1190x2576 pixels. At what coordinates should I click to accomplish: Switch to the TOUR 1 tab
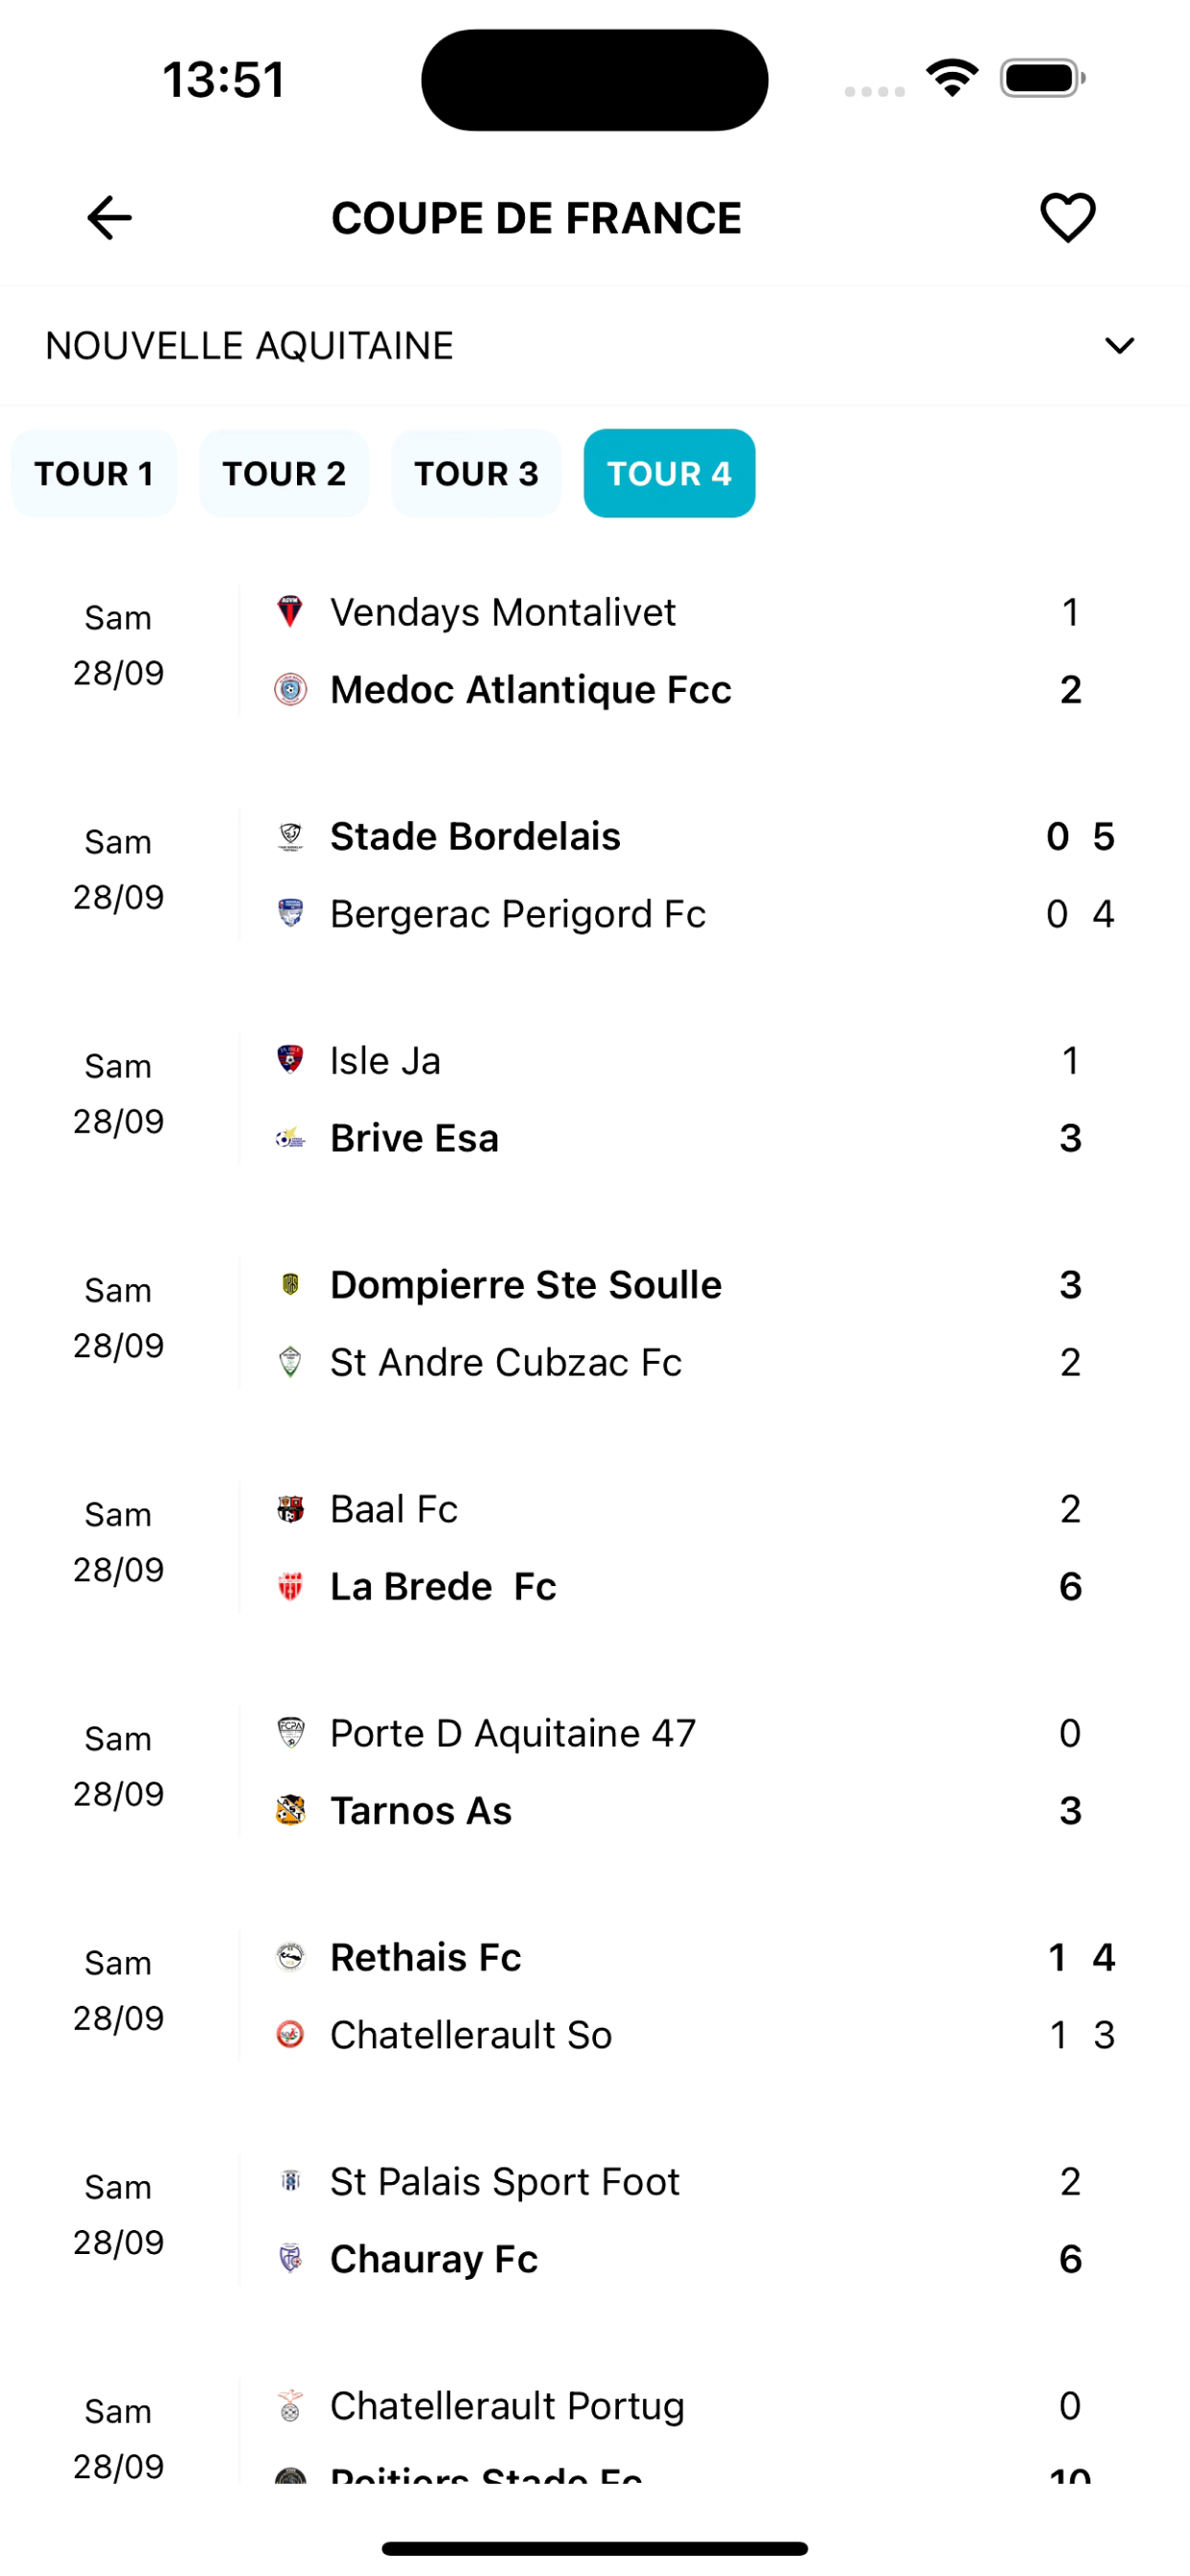94,474
